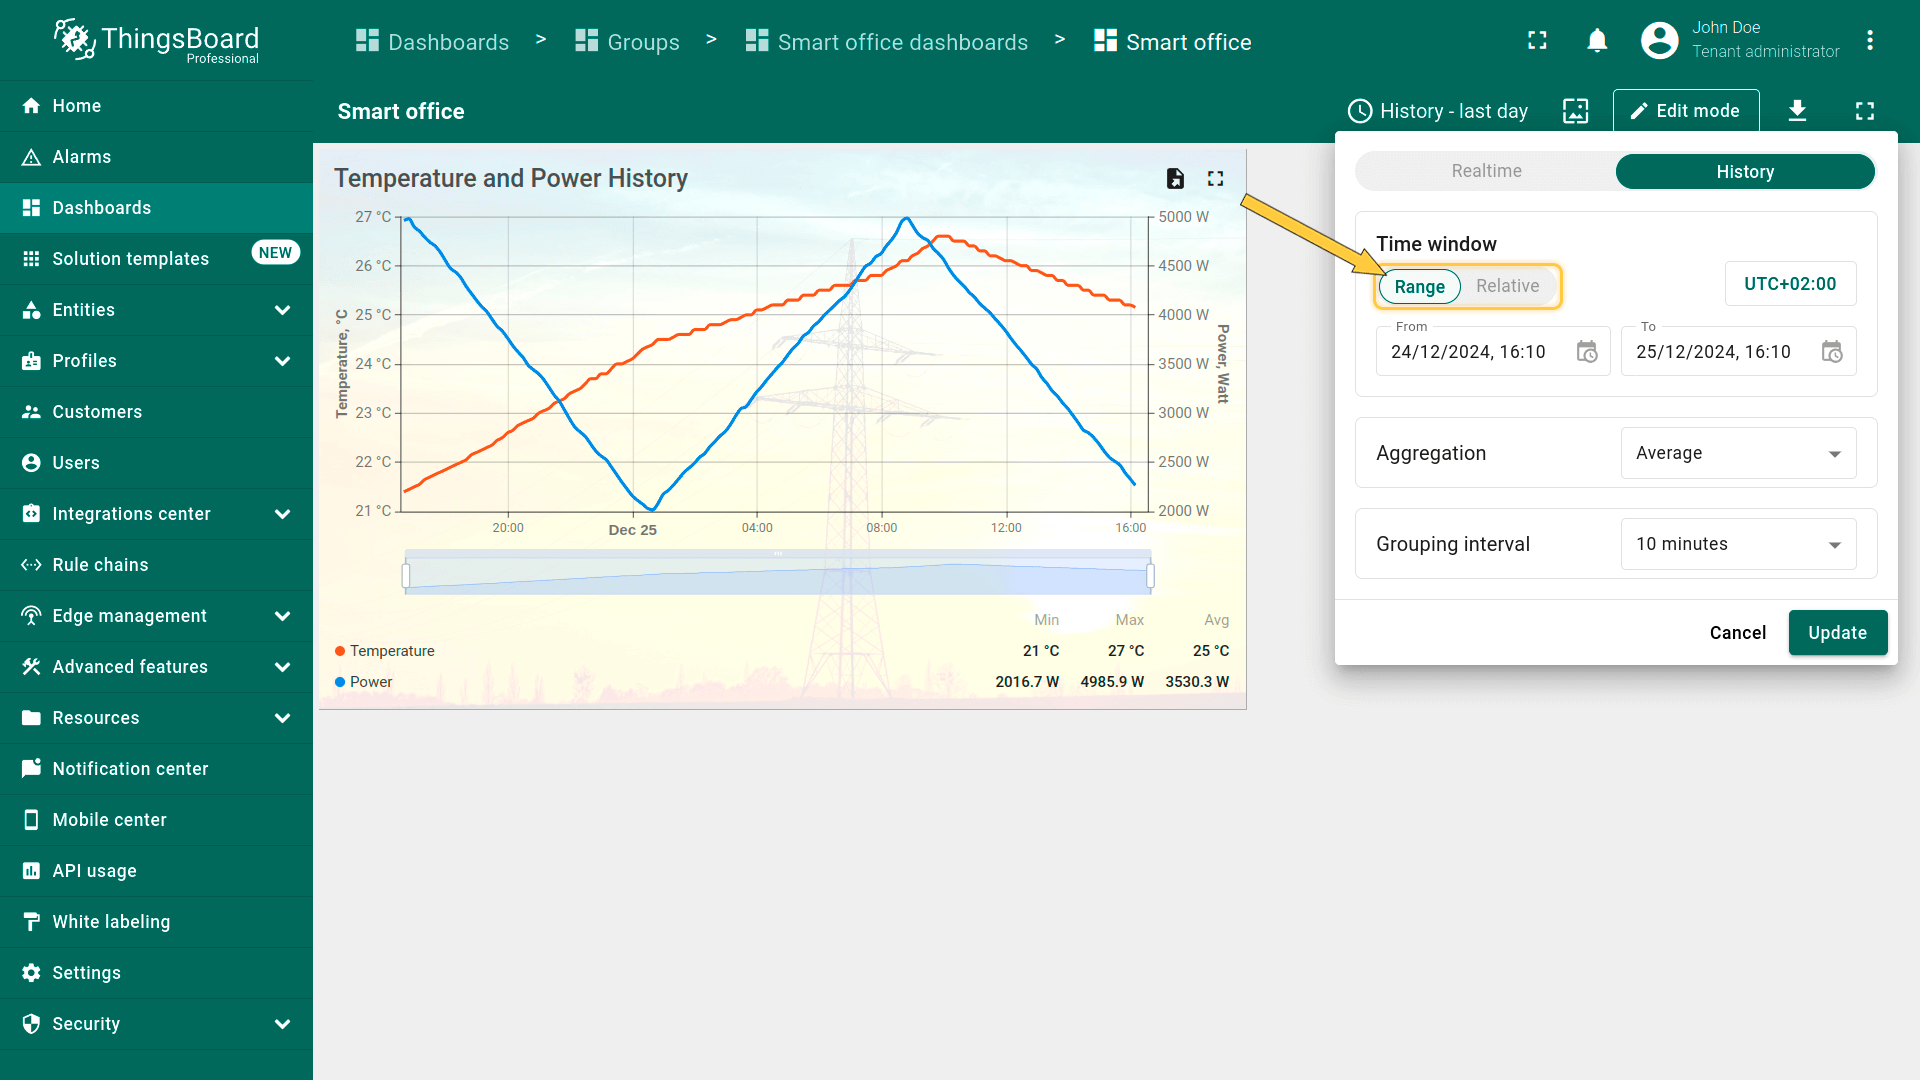Screen dimensions: 1920x1080
Task: Open the export widget data icon
Action: (1175, 178)
